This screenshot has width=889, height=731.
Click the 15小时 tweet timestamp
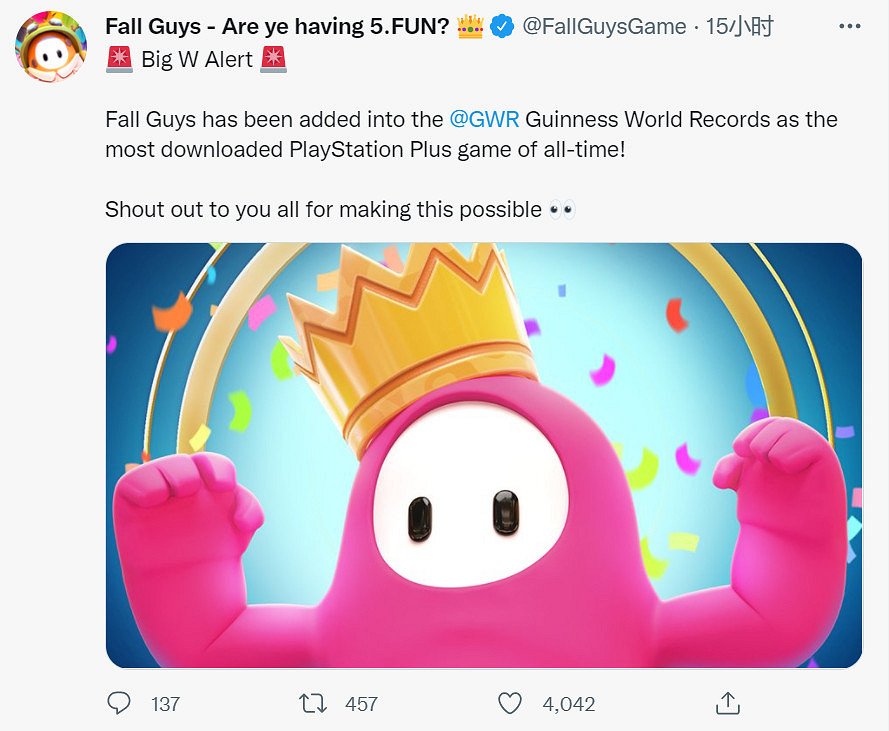[739, 27]
